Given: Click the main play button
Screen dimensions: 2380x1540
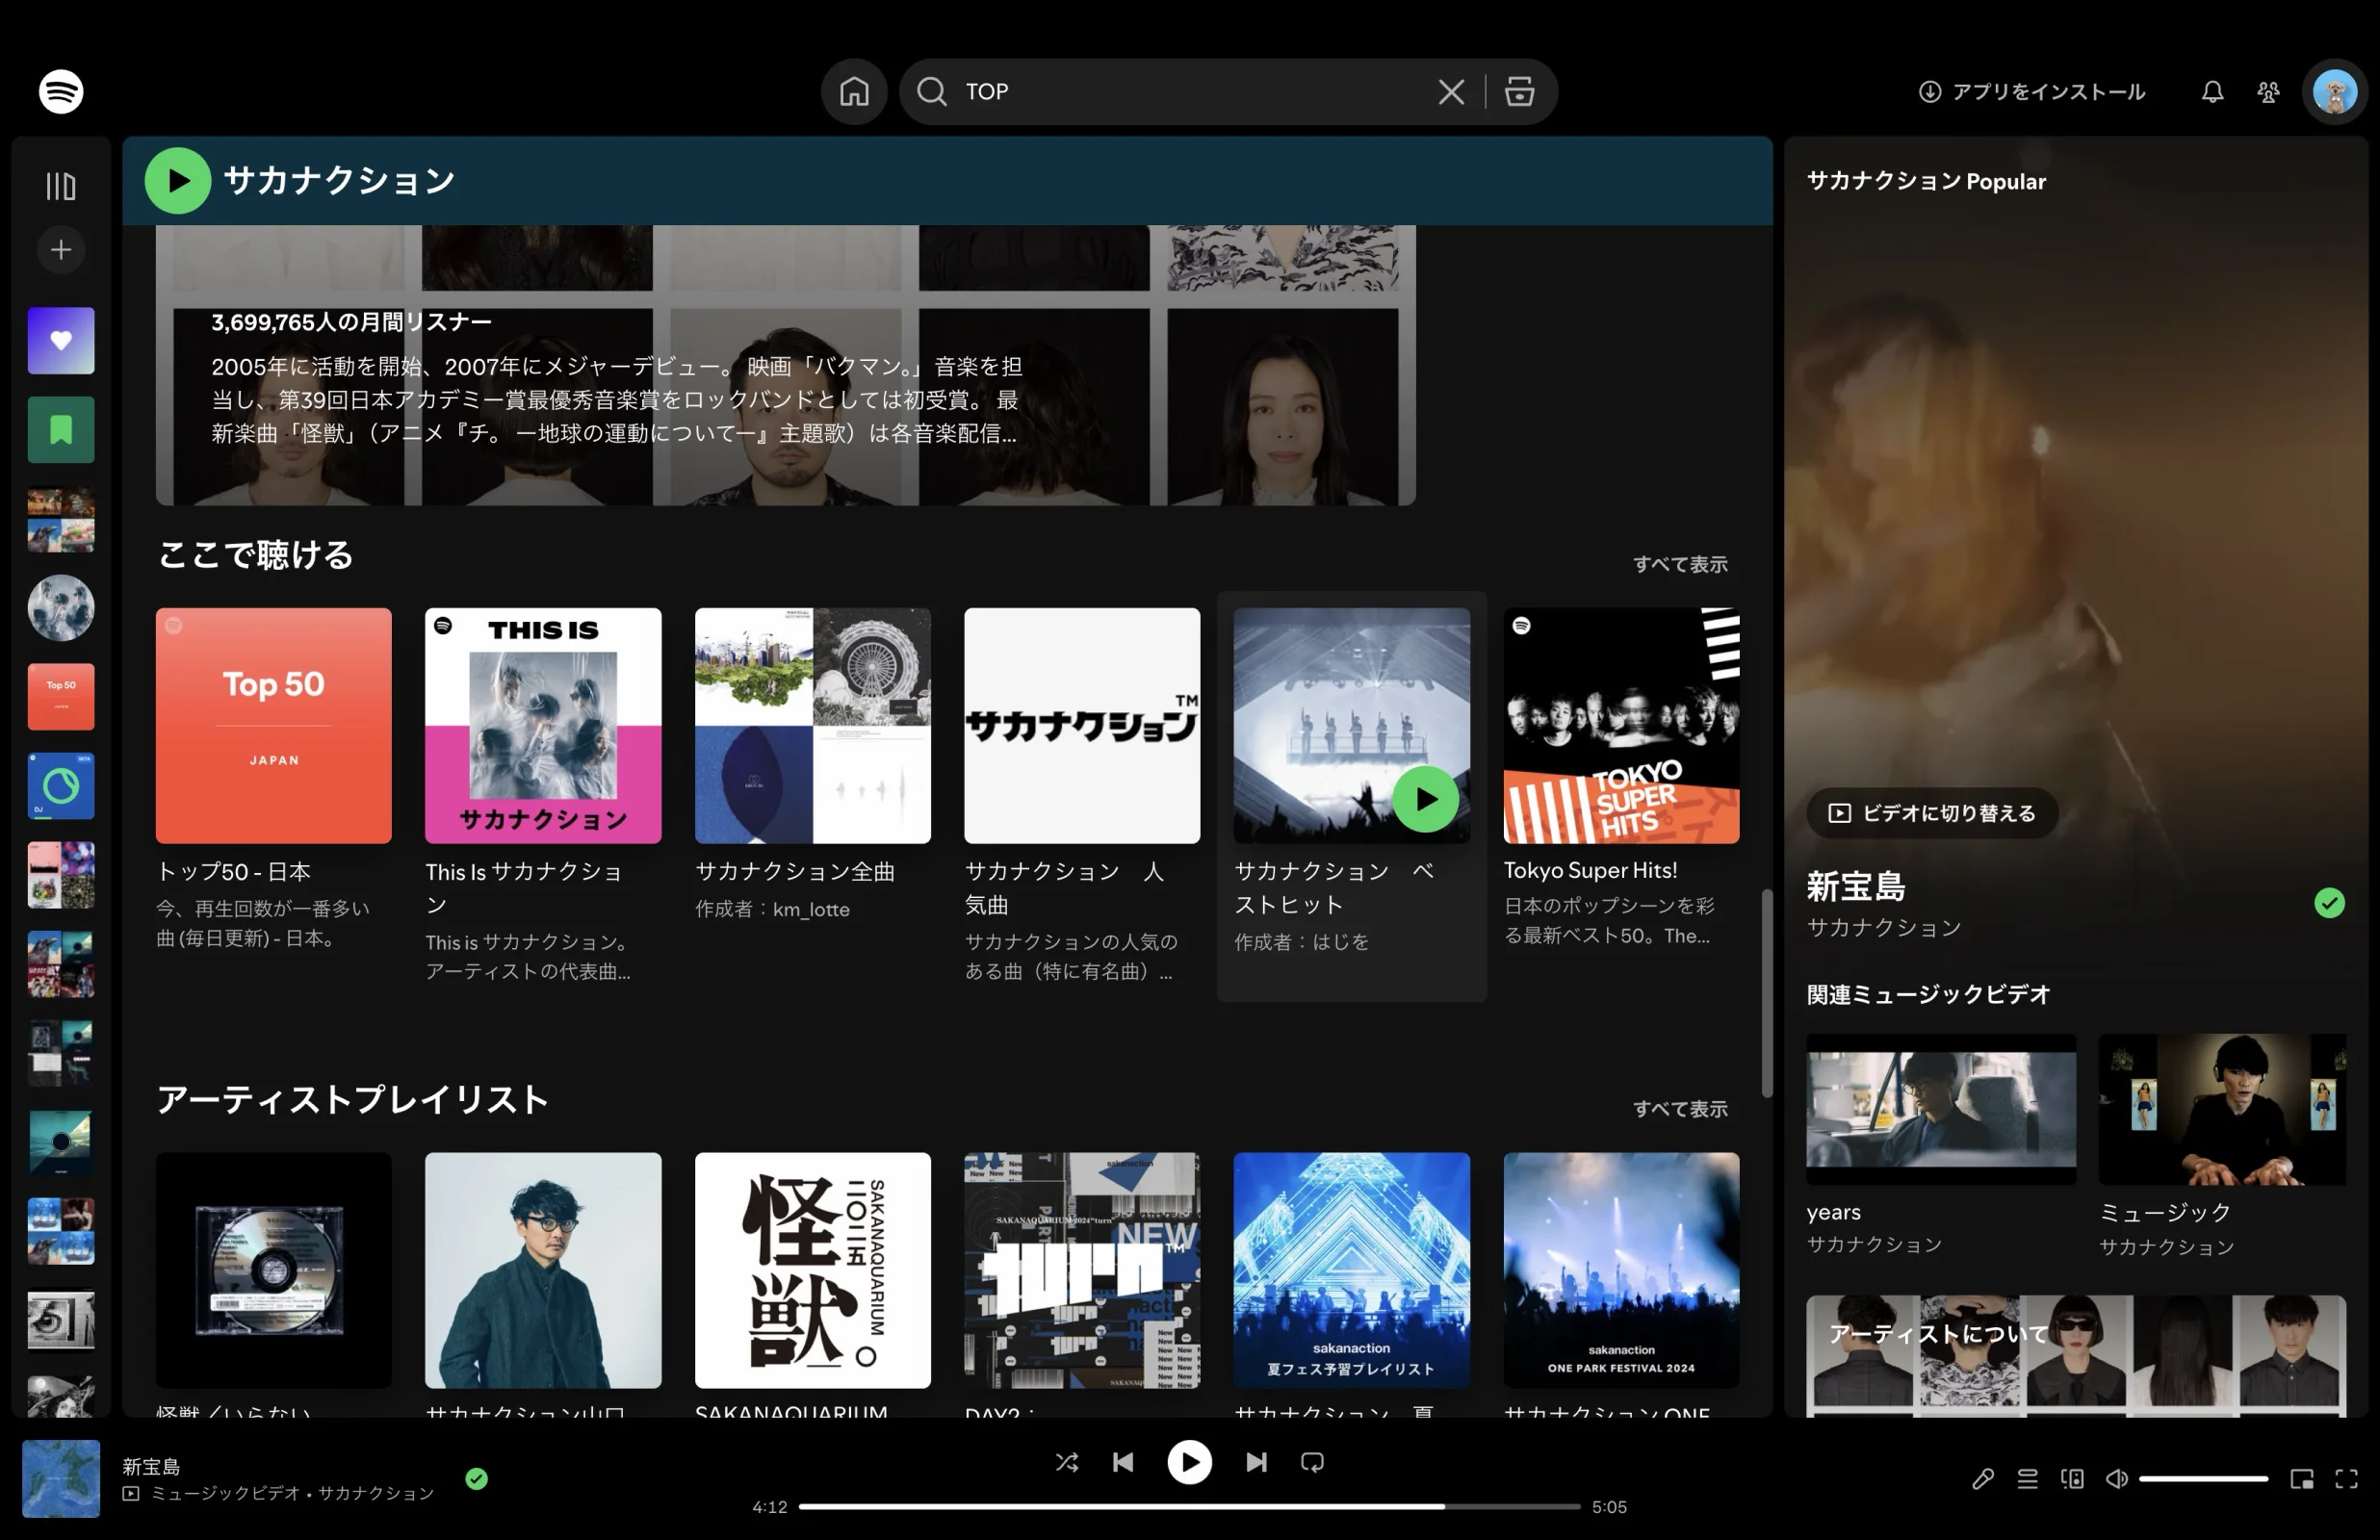Looking at the screenshot, I should 1189,1462.
